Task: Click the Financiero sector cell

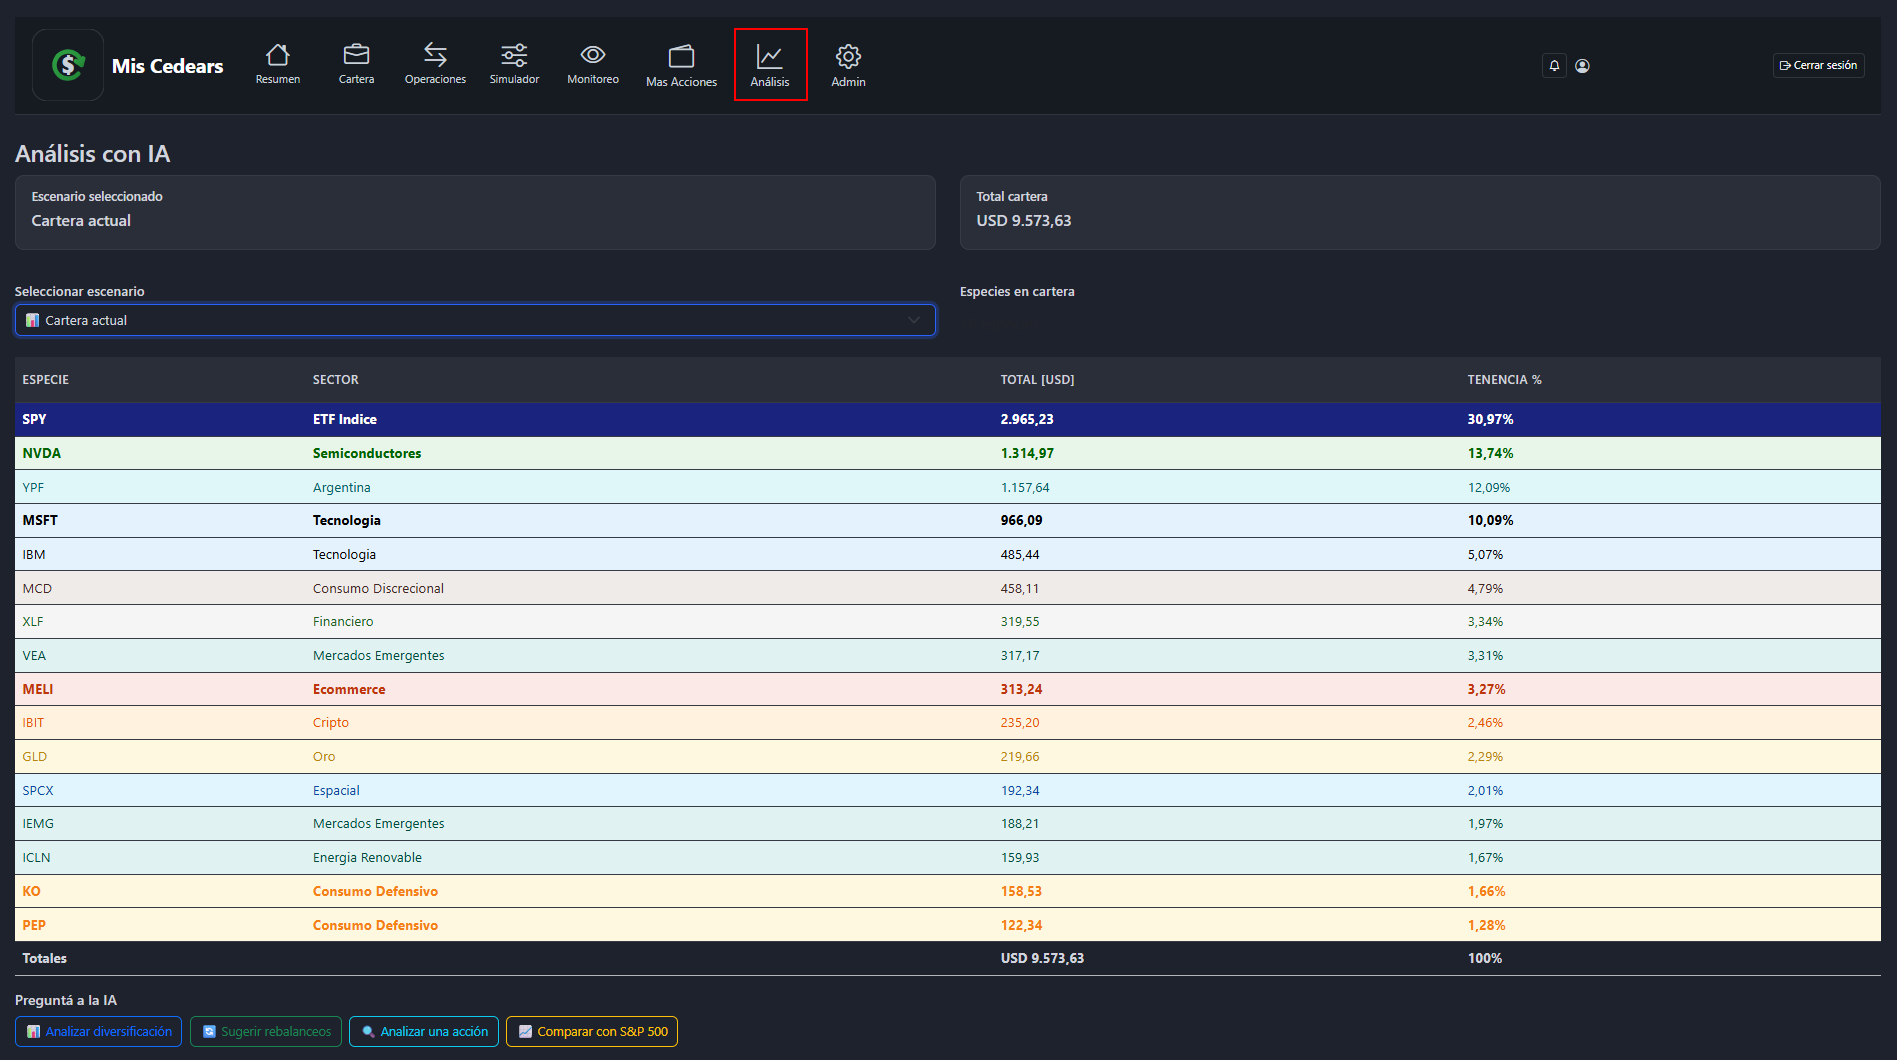Action: [x=342, y=621]
